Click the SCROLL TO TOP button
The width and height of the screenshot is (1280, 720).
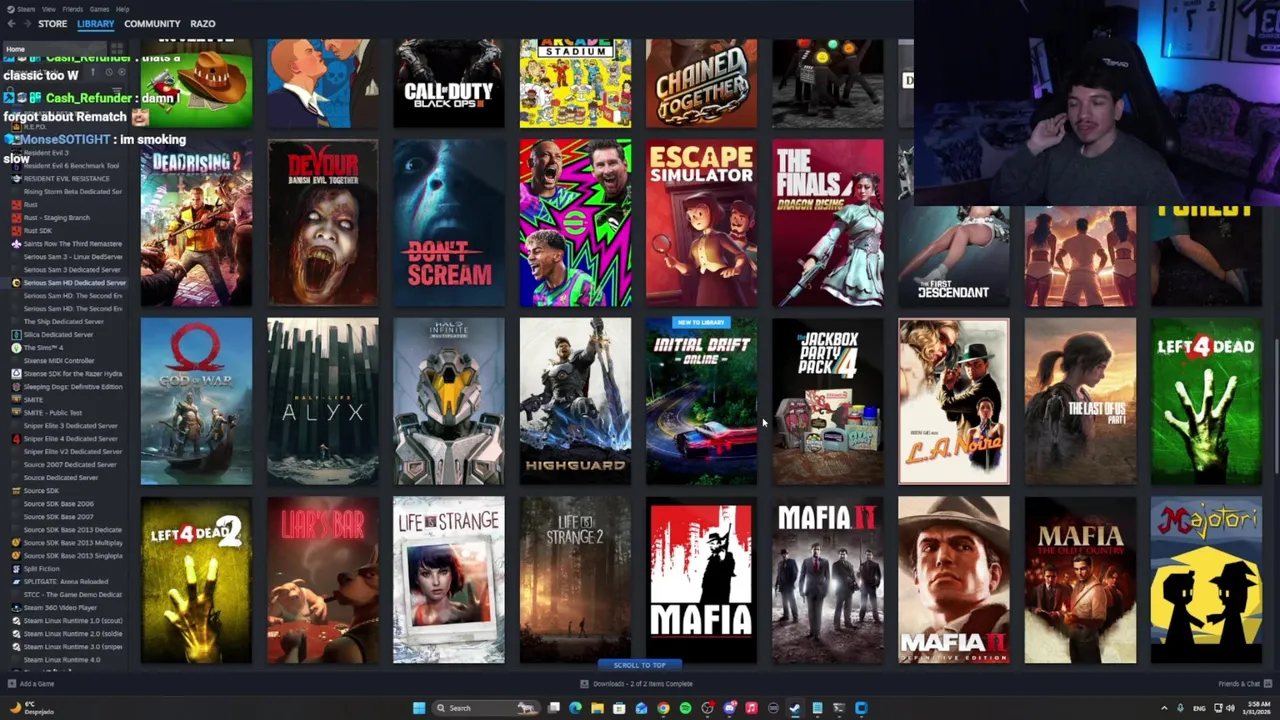pos(640,665)
